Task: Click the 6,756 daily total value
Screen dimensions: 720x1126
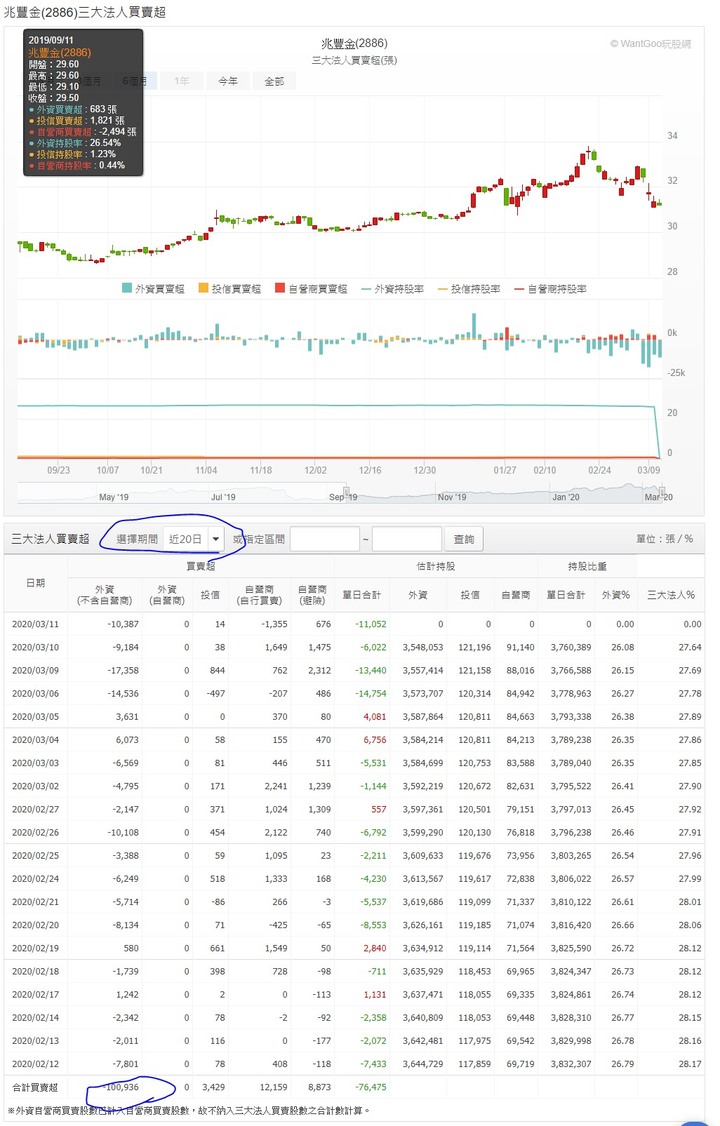Action: [375, 740]
